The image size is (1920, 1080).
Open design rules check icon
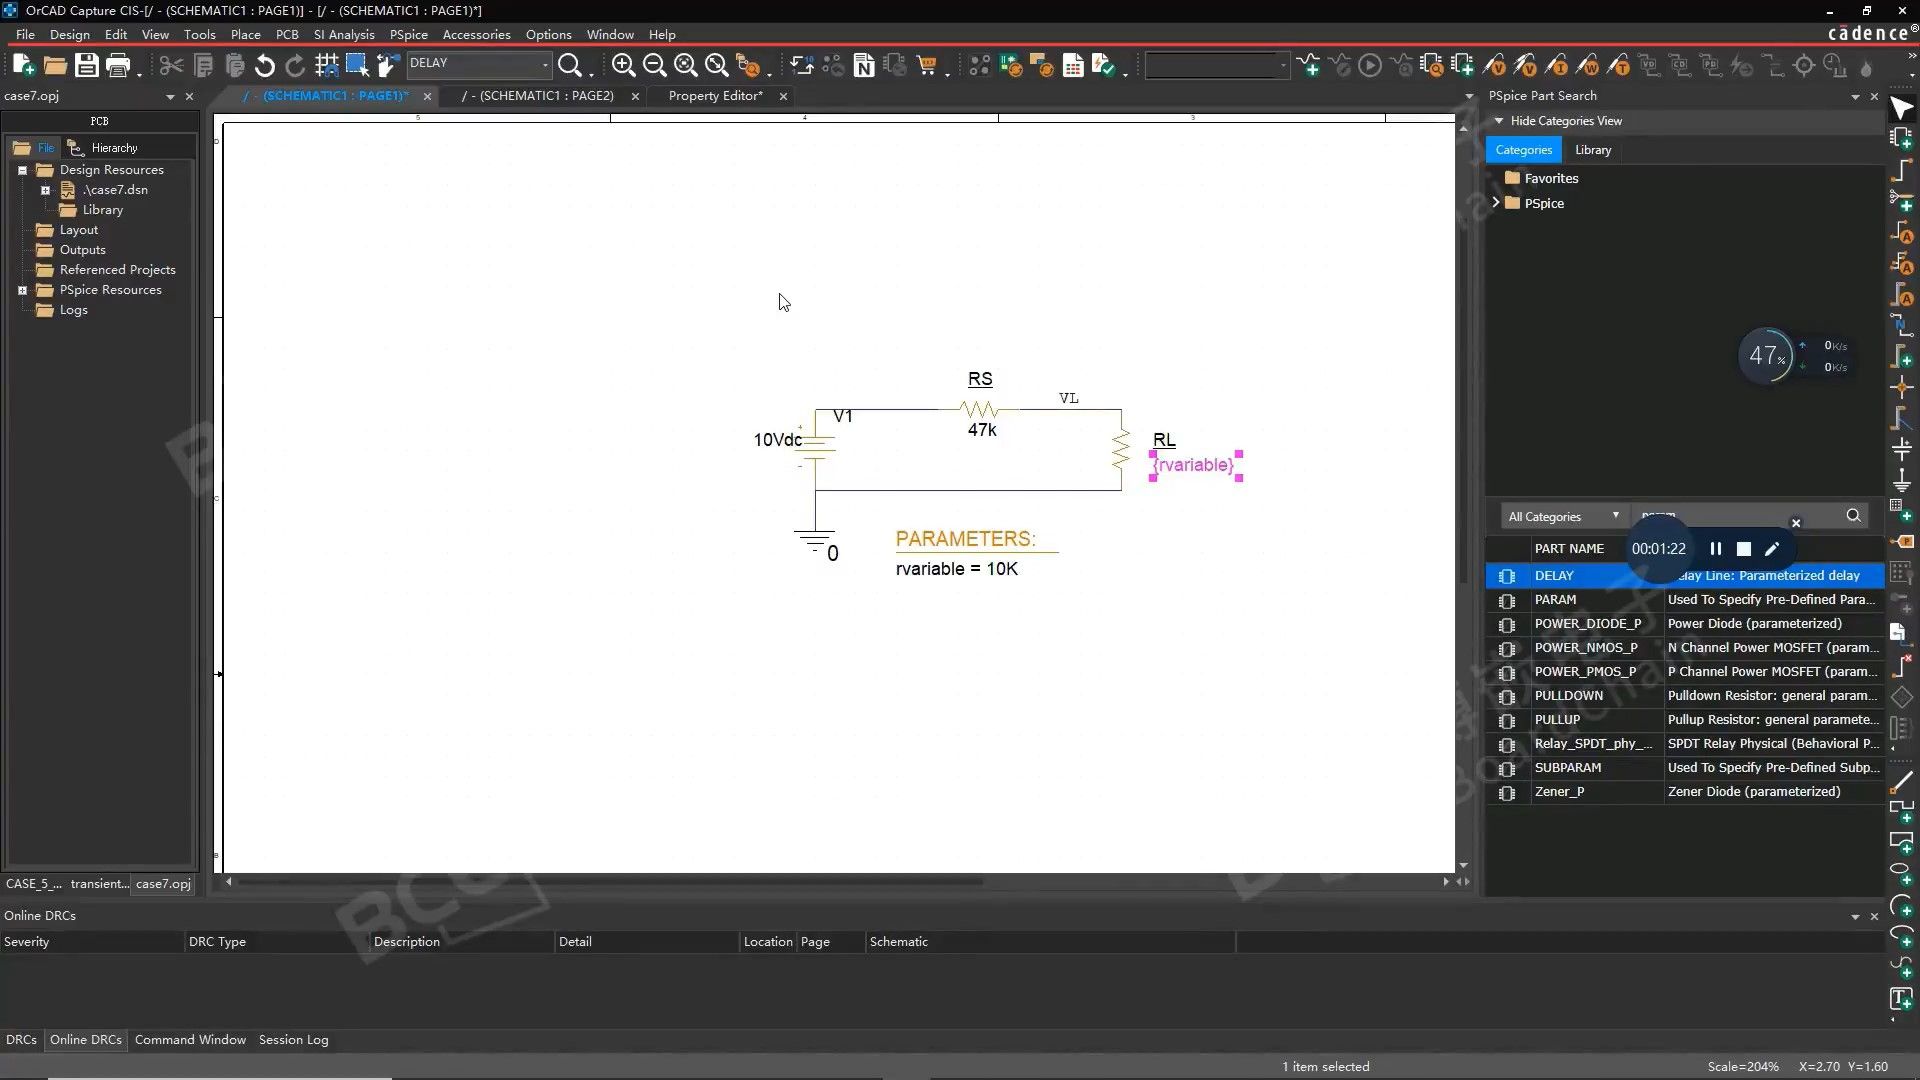1103,66
